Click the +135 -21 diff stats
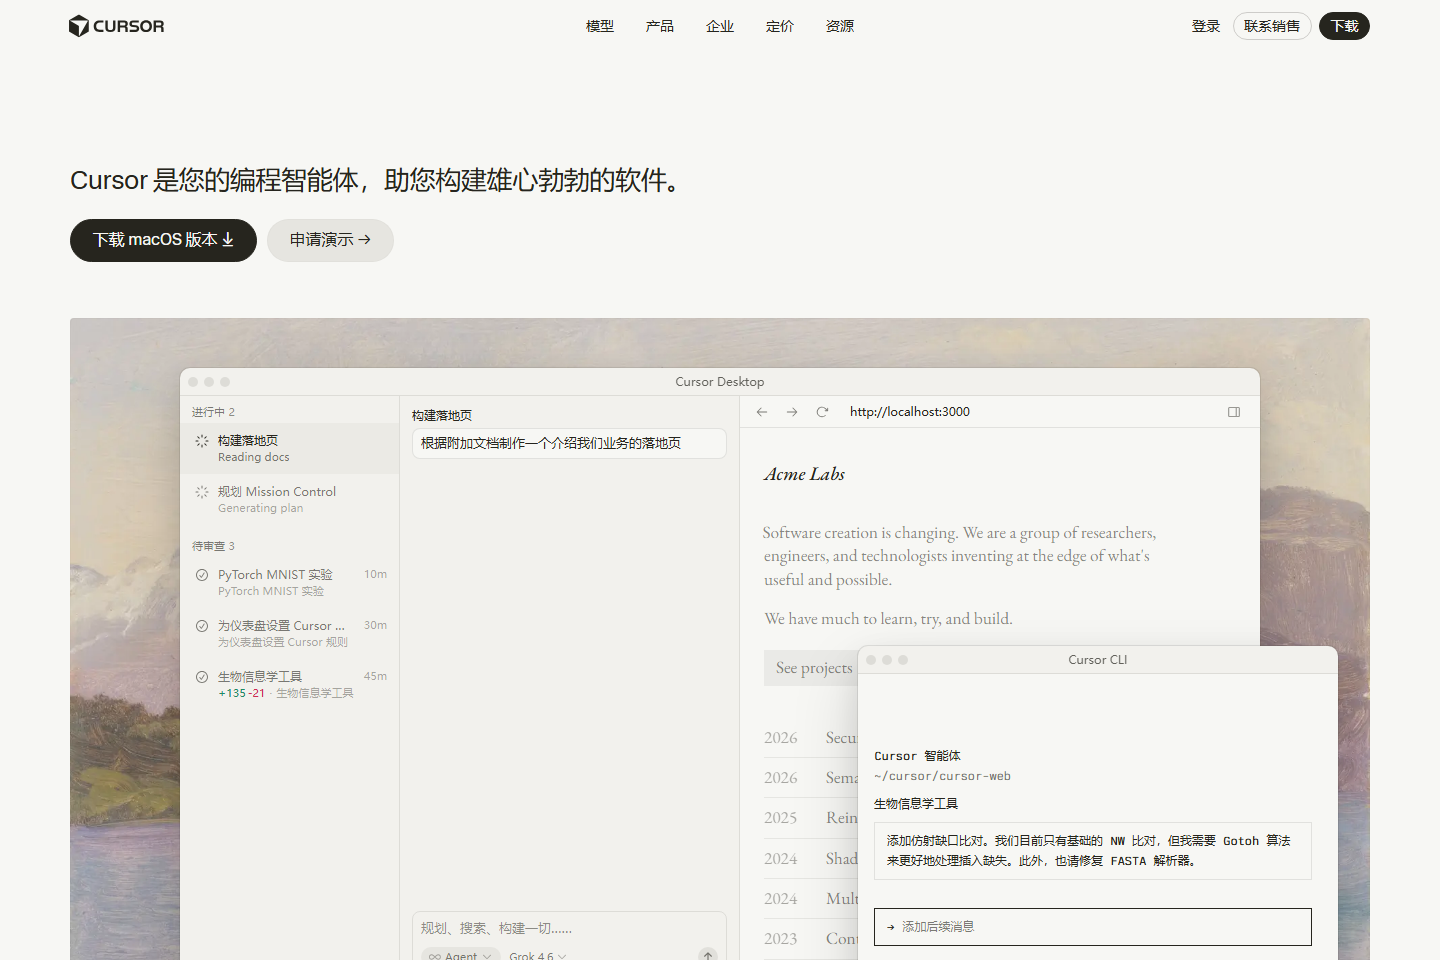 [x=242, y=693]
